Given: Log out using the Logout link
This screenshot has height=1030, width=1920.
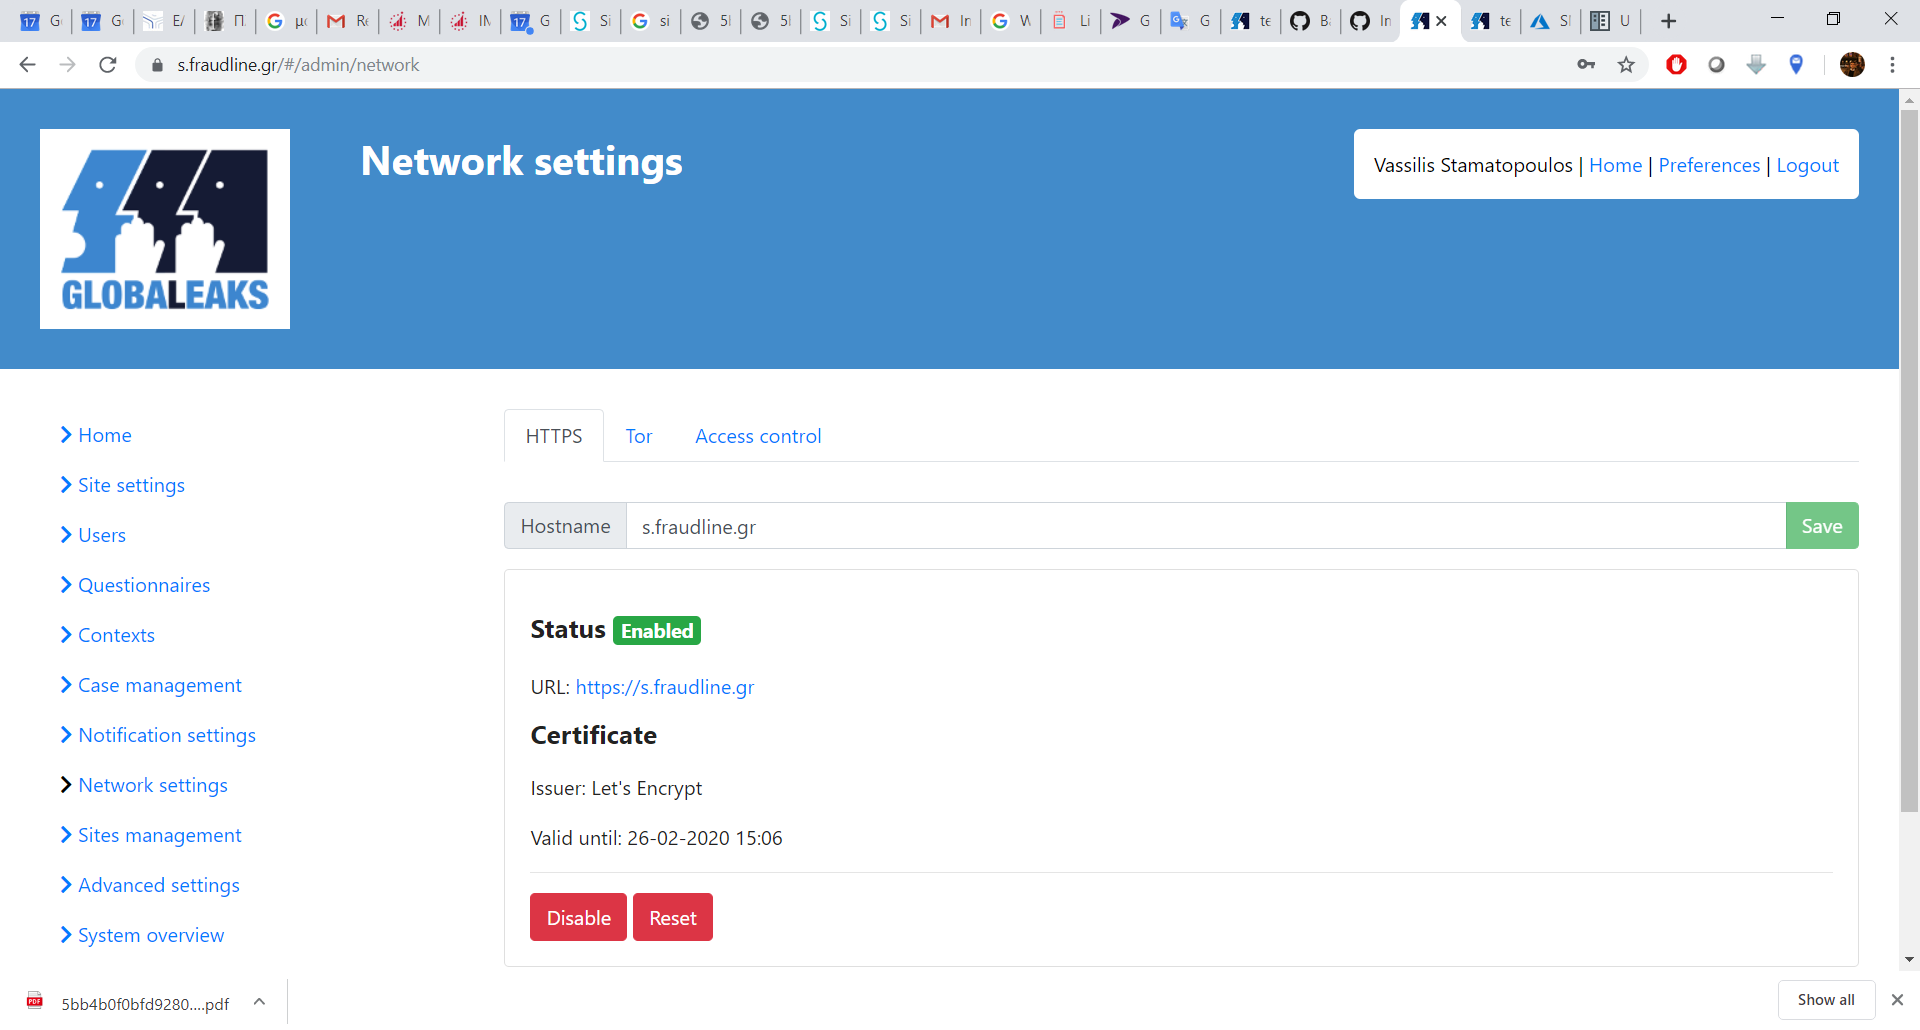Looking at the screenshot, I should click(x=1807, y=165).
